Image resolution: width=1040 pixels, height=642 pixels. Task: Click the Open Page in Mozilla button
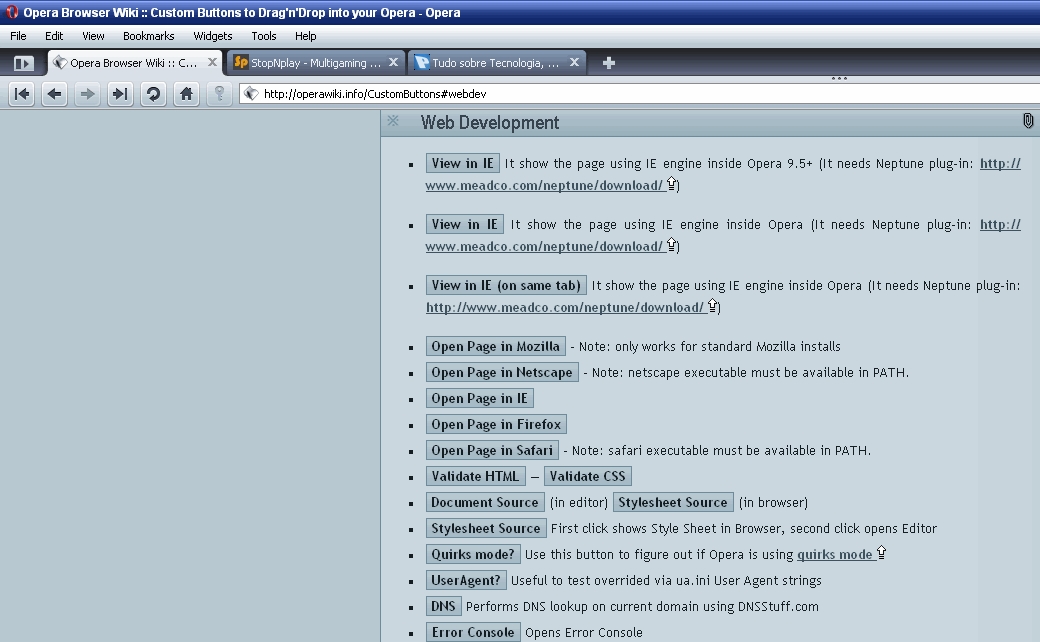pyautogui.click(x=495, y=346)
